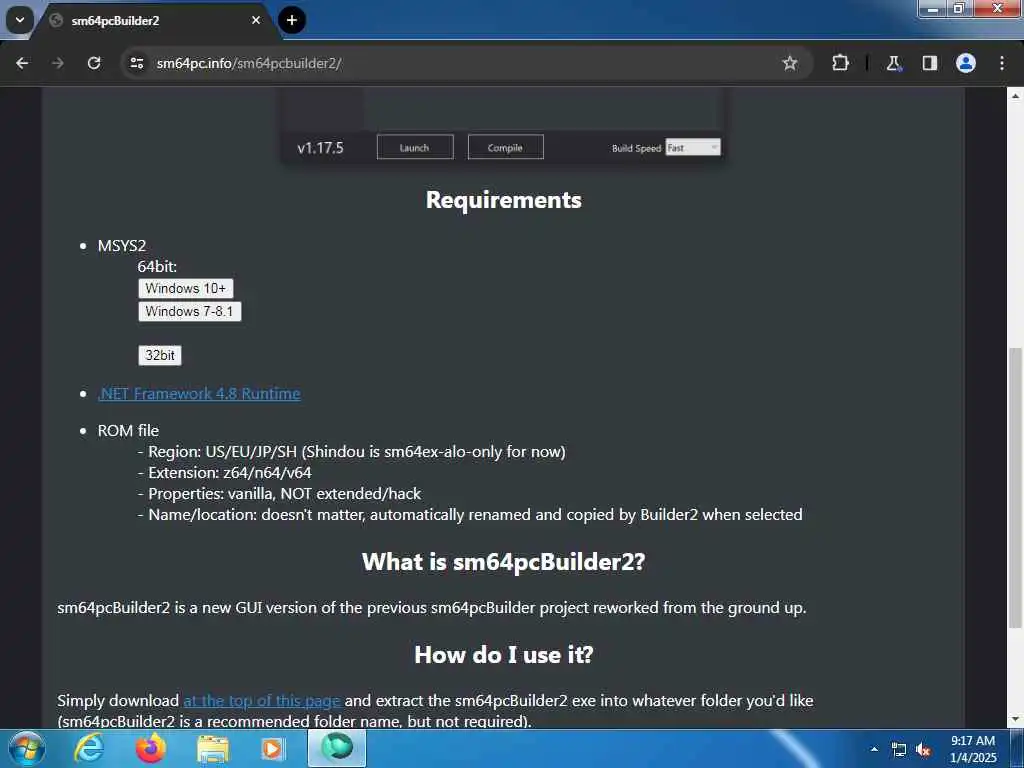Click the page vertical scrollbar thumb

1015,488
